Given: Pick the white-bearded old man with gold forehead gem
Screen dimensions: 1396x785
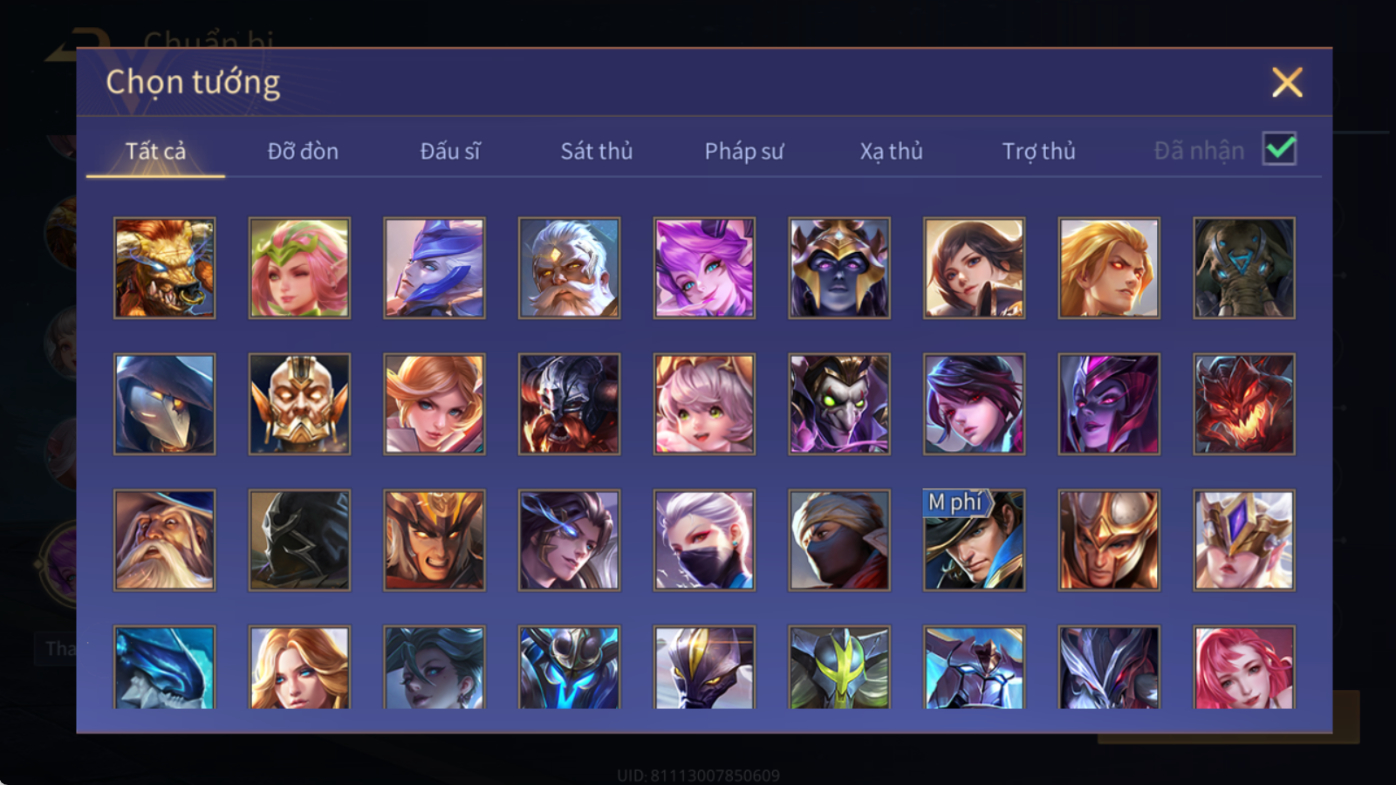Looking at the screenshot, I should pyautogui.click(x=569, y=268).
